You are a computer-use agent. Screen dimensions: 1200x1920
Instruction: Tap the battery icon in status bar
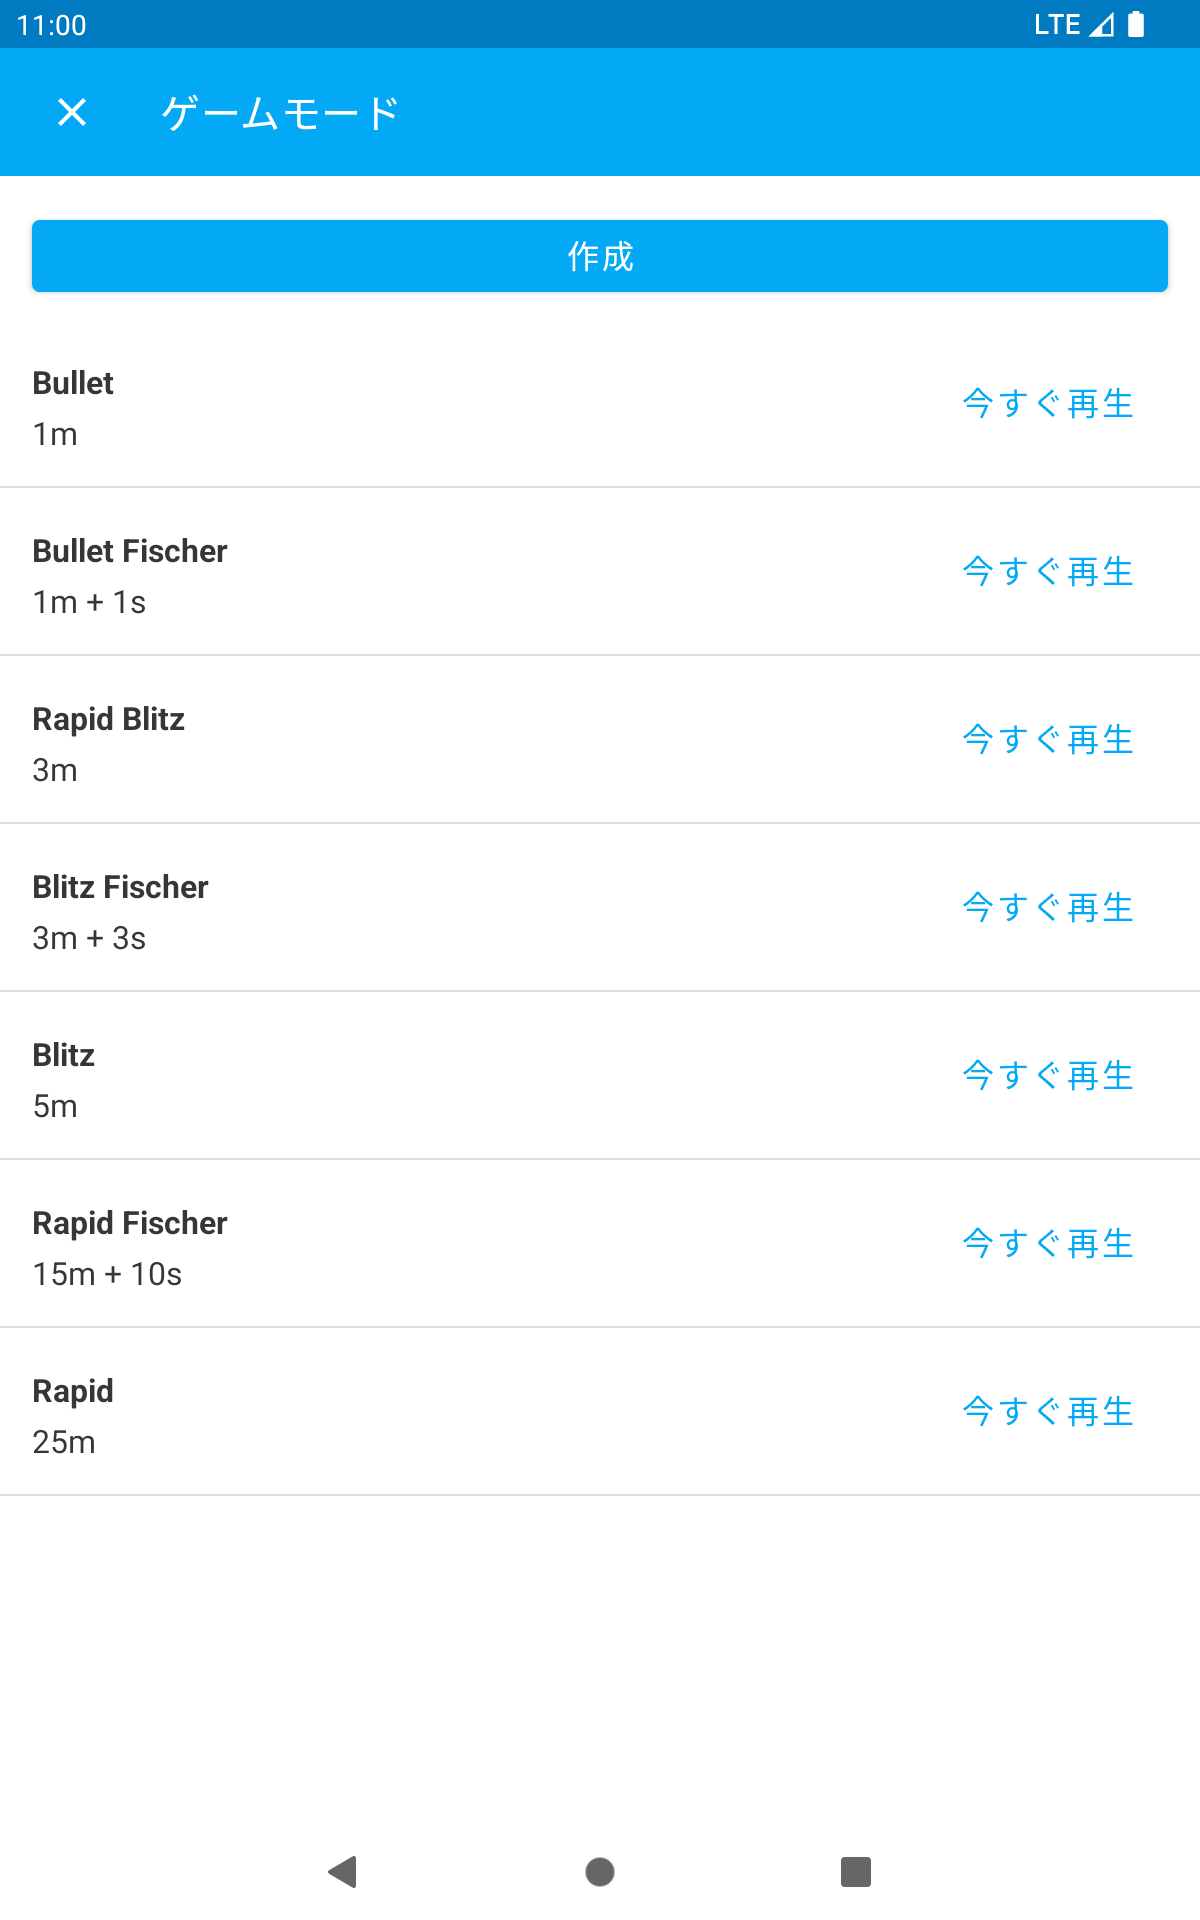1136,24
